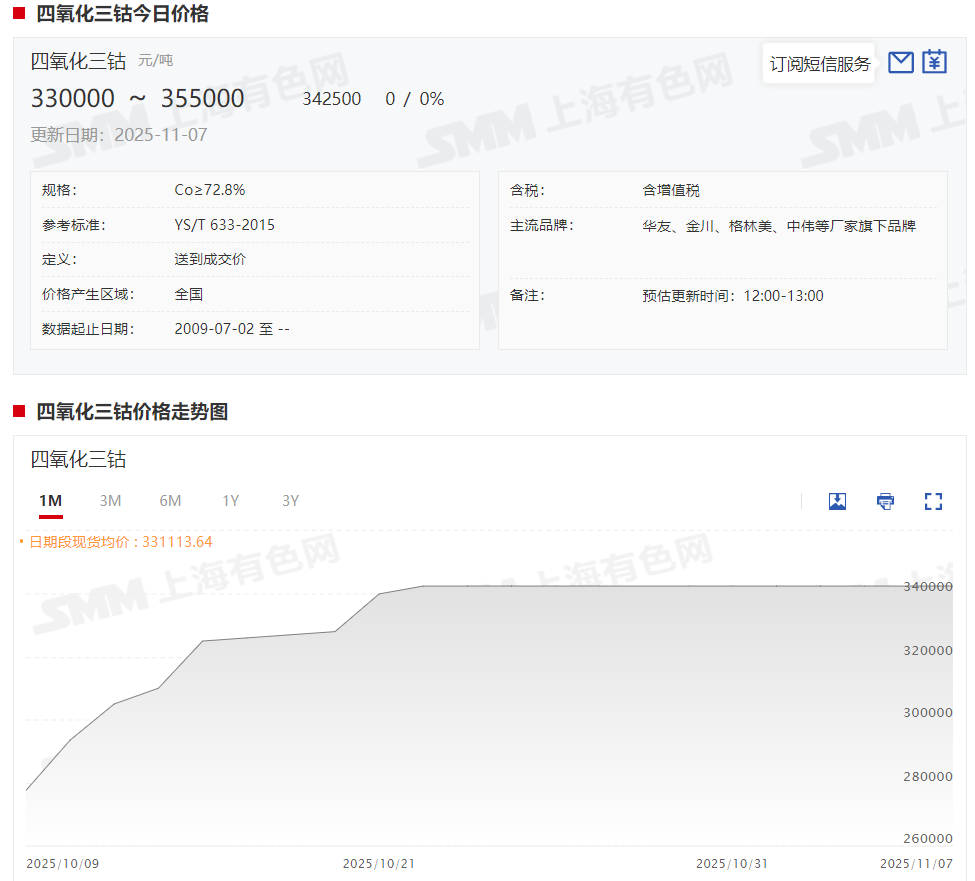Click the YS/T 633-2015 reference standard

(x=224, y=225)
